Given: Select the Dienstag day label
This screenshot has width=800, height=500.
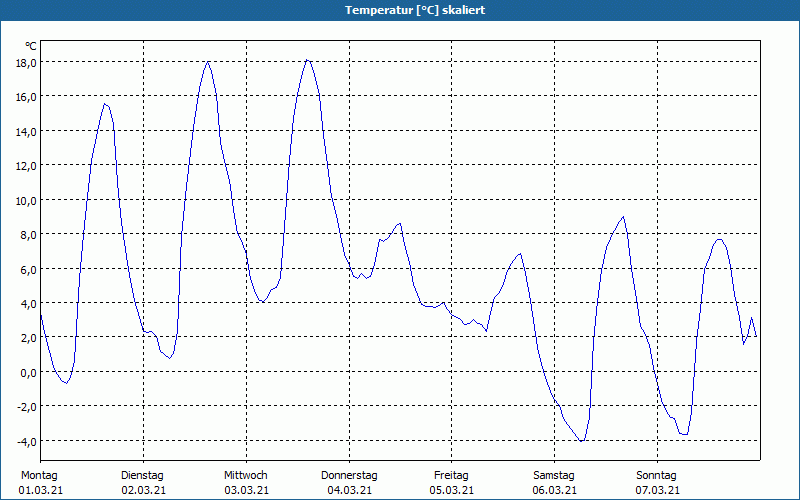Looking at the screenshot, I should 142,475.
